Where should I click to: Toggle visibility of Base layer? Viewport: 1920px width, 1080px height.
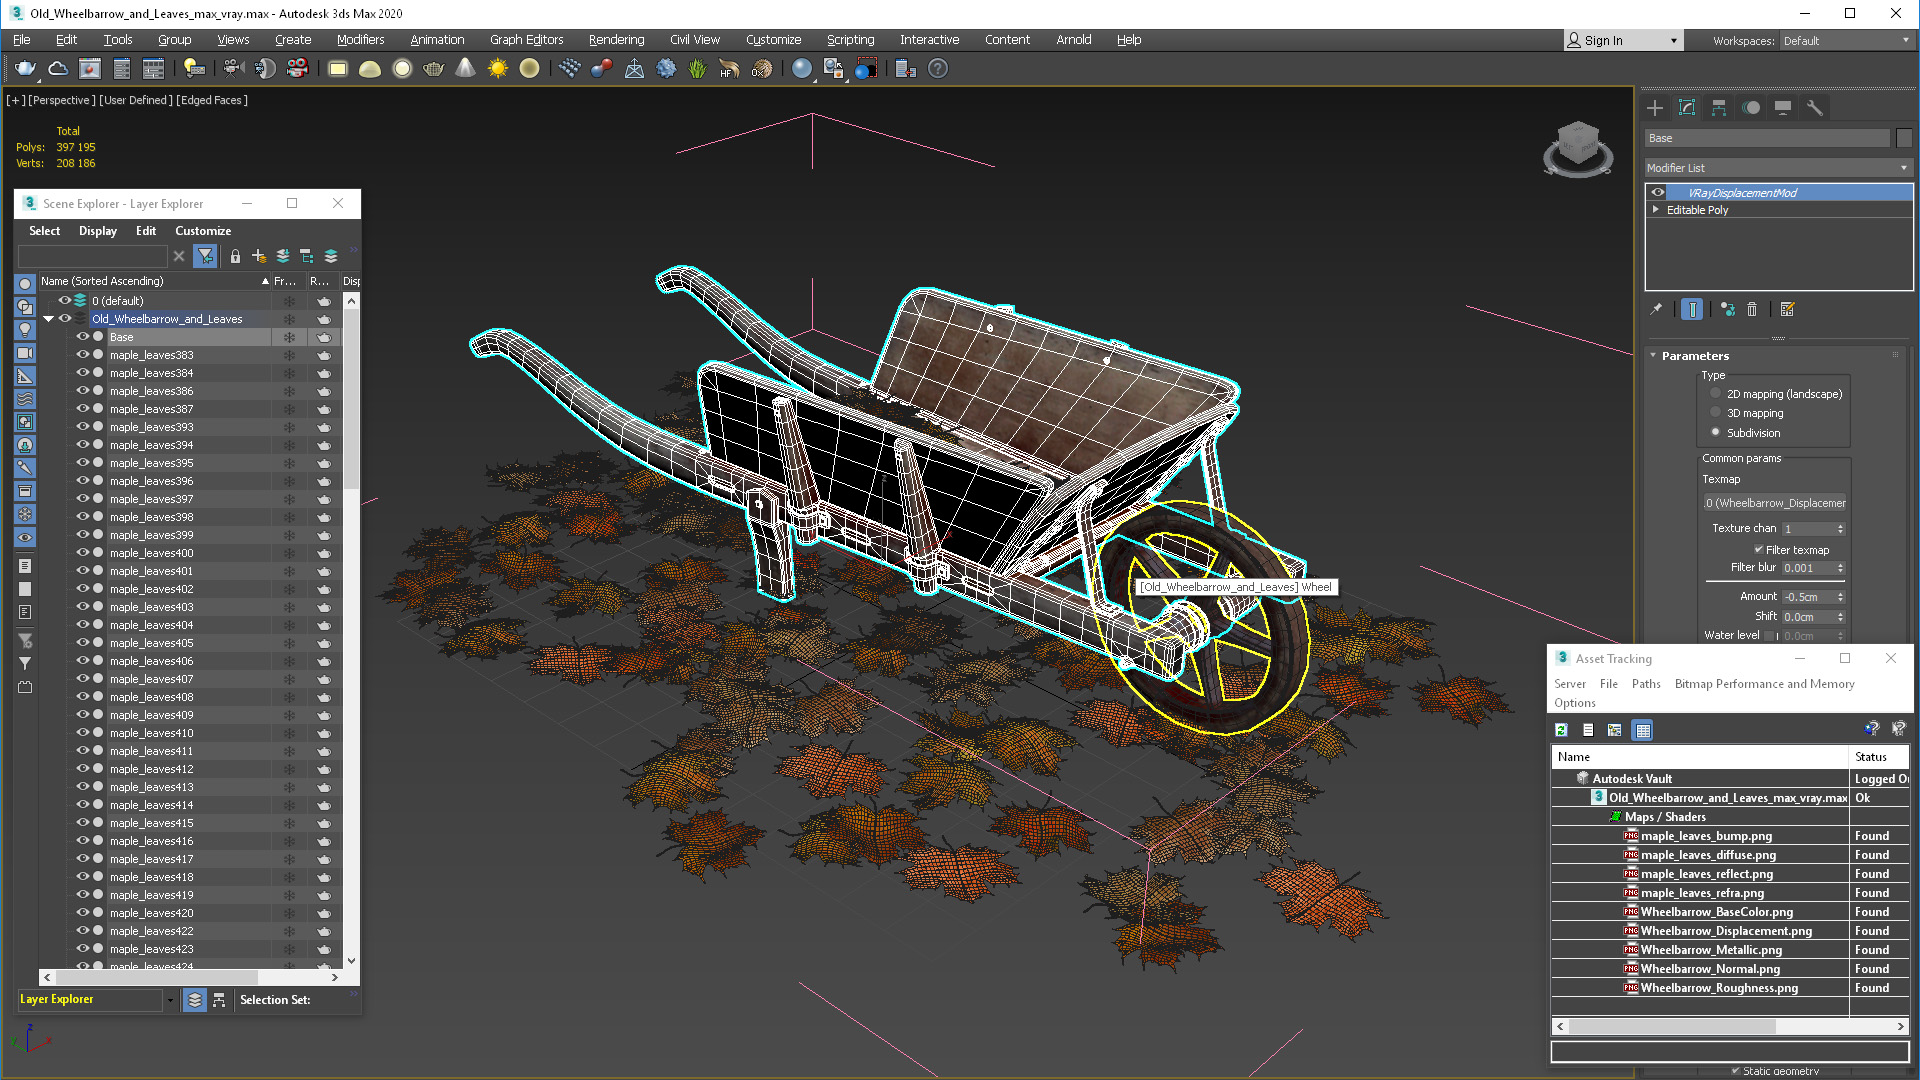pos(82,336)
